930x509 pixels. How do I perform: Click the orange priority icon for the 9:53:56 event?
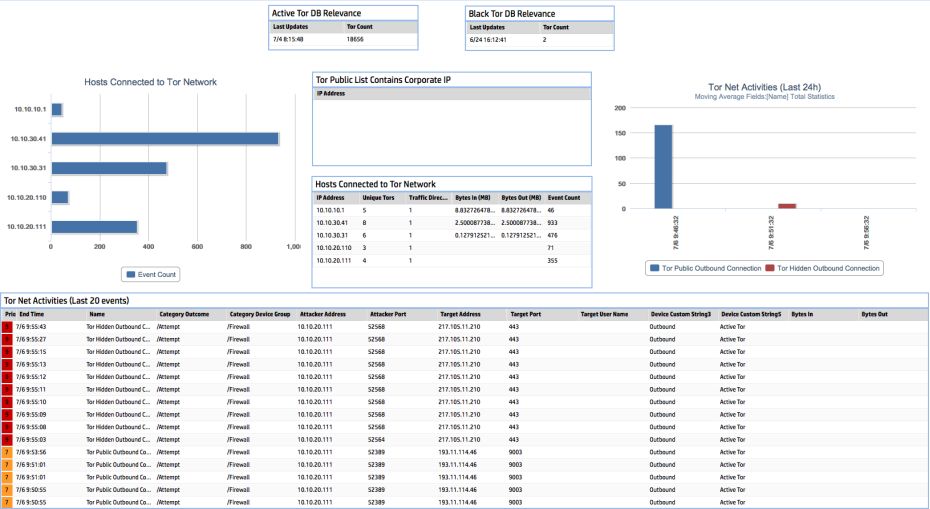click(x=8, y=451)
